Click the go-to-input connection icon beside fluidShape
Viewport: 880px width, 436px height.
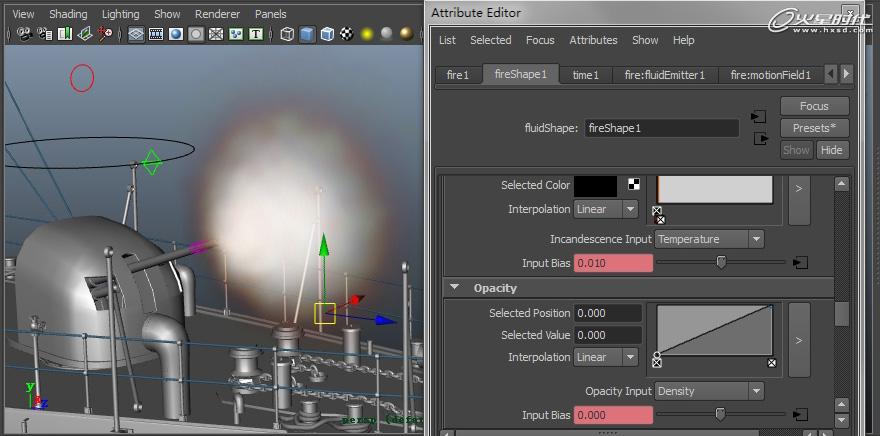tap(758, 117)
